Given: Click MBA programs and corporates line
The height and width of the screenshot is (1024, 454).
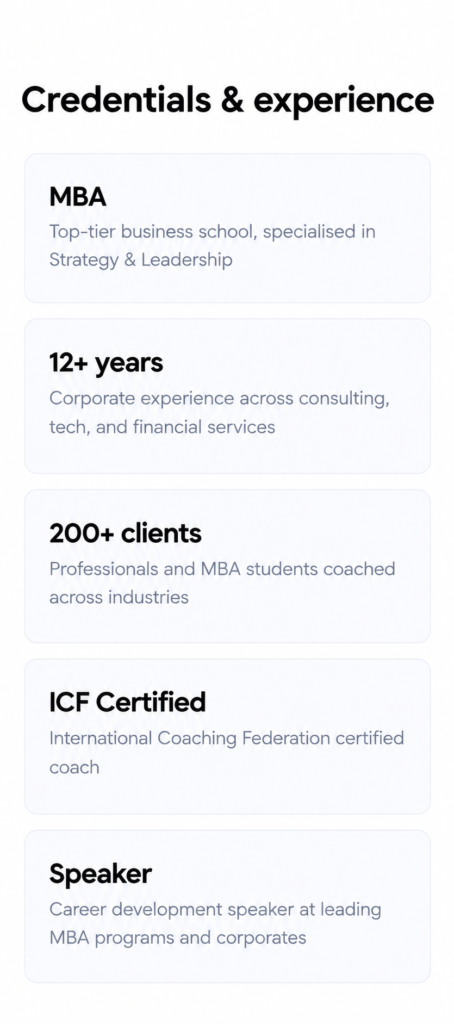Looking at the screenshot, I should 178,938.
